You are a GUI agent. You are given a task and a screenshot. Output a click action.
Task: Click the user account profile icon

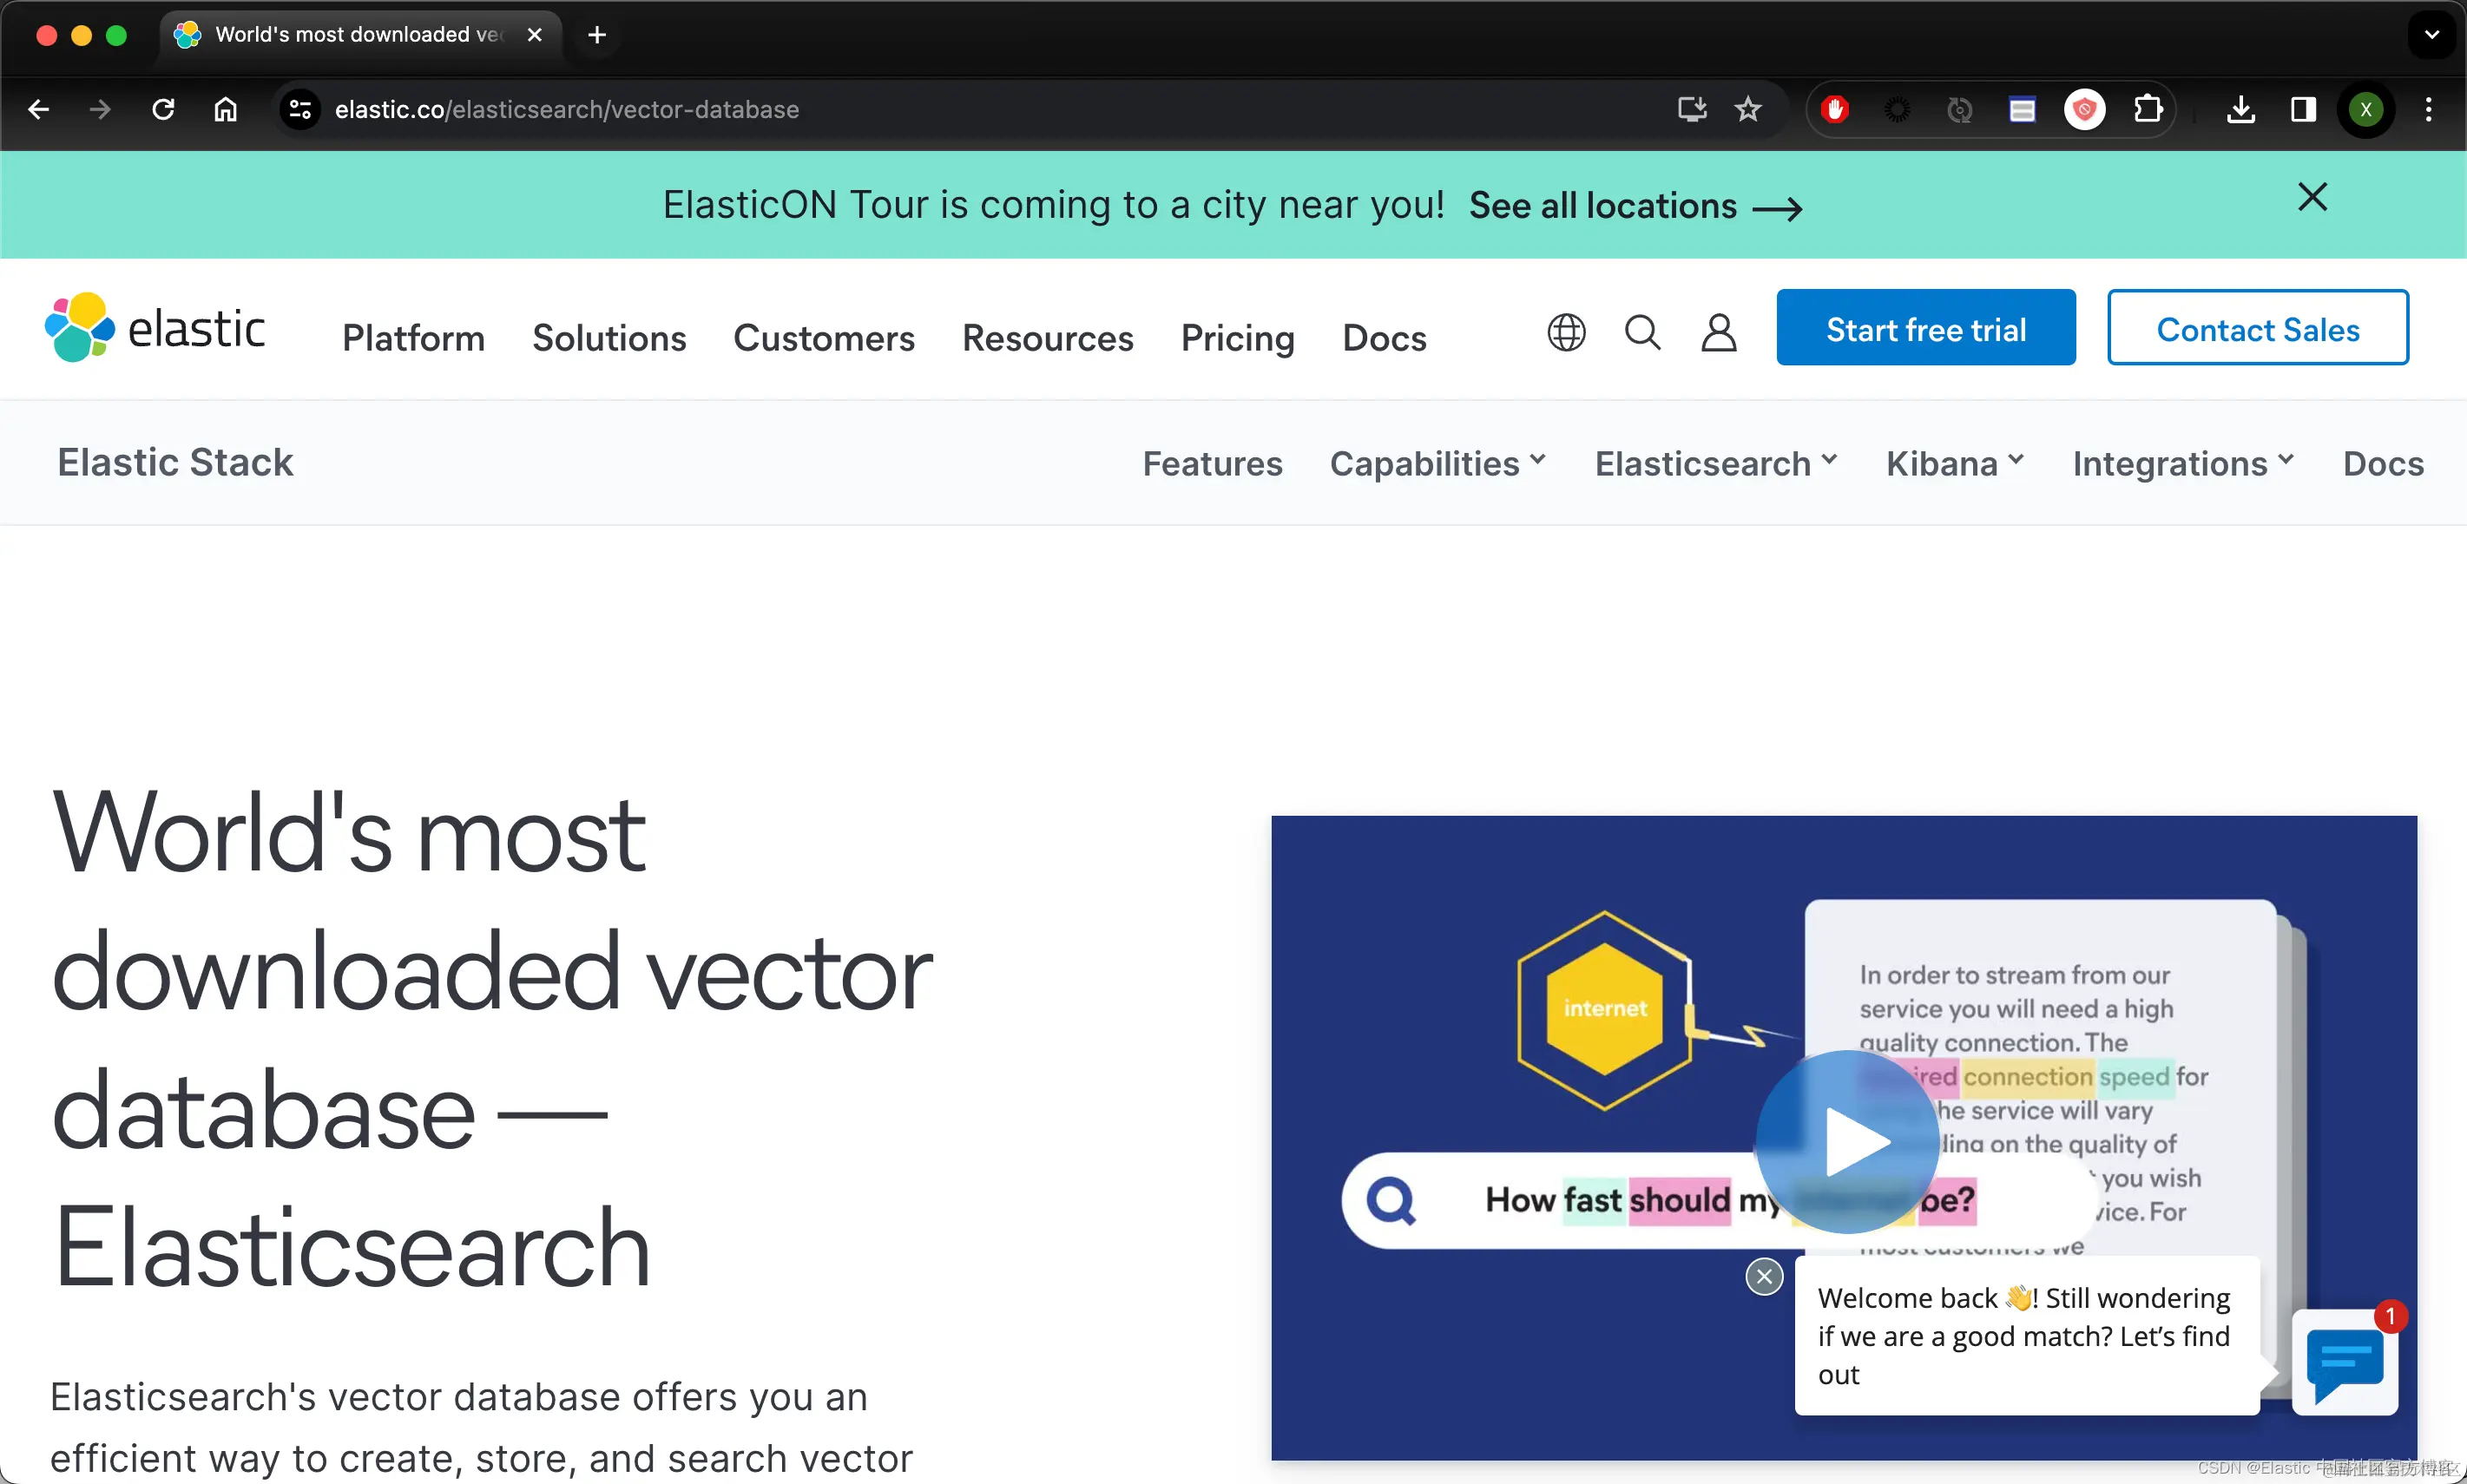coord(1718,332)
